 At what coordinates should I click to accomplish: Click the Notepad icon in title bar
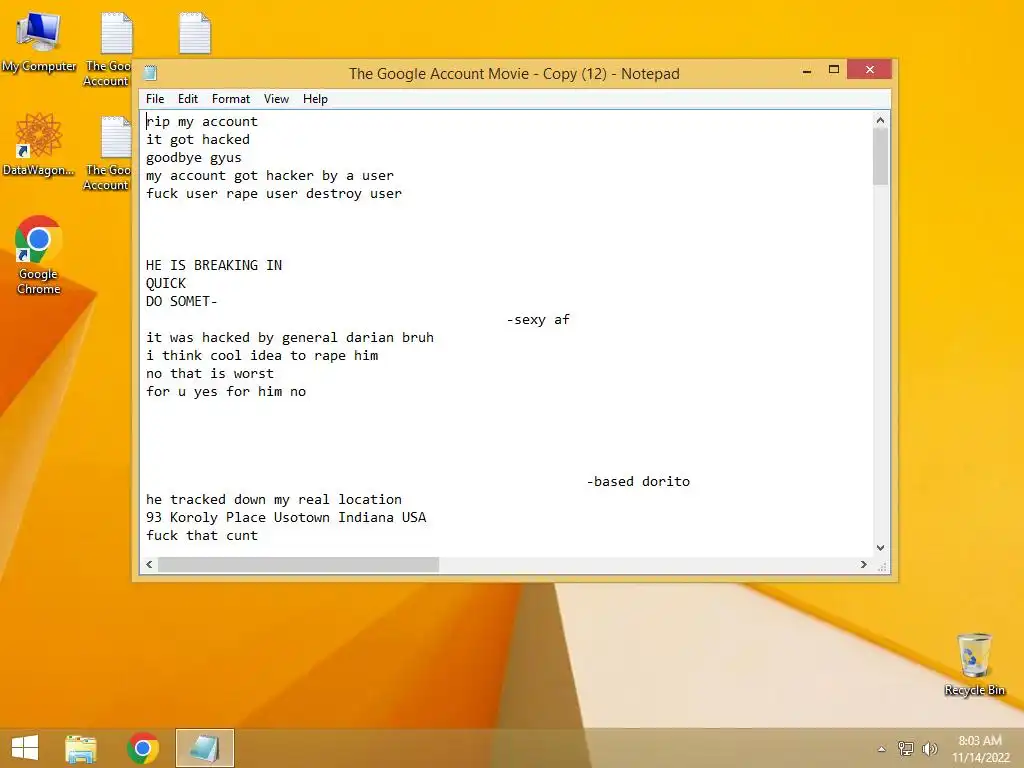tap(151, 73)
